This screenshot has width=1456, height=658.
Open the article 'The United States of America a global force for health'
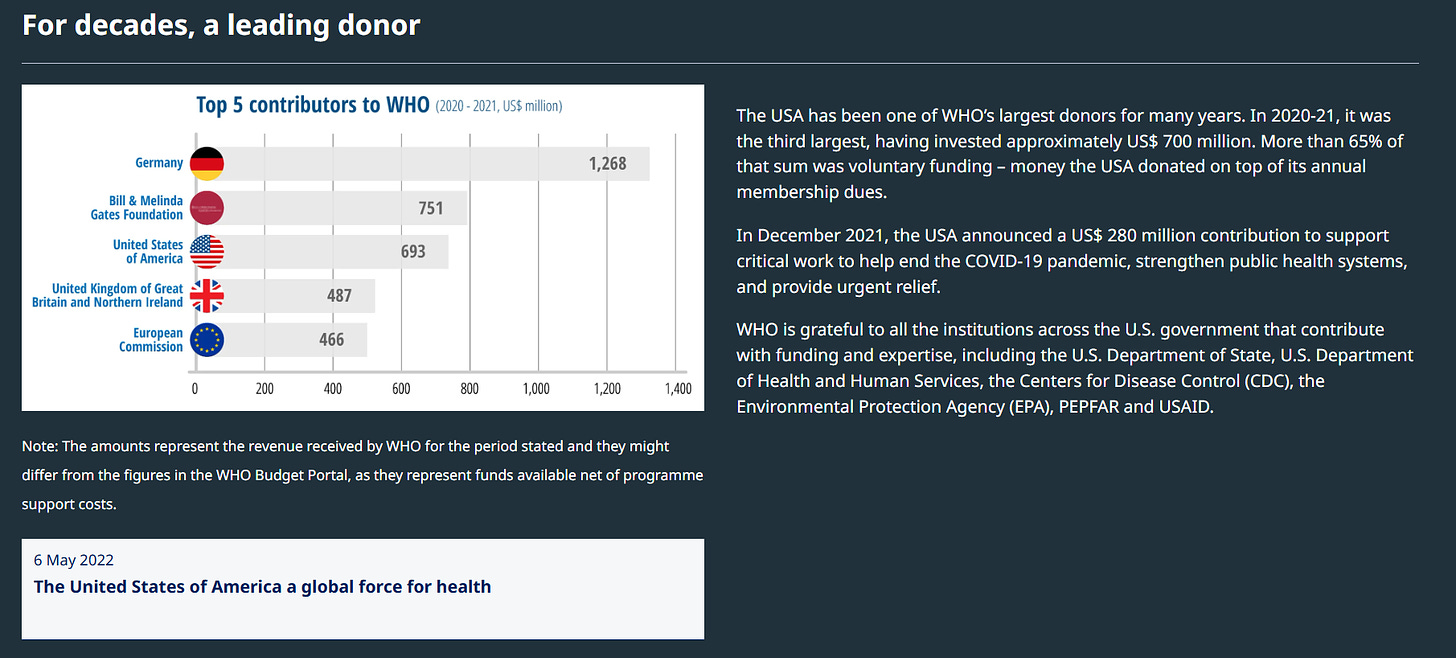coord(262,587)
